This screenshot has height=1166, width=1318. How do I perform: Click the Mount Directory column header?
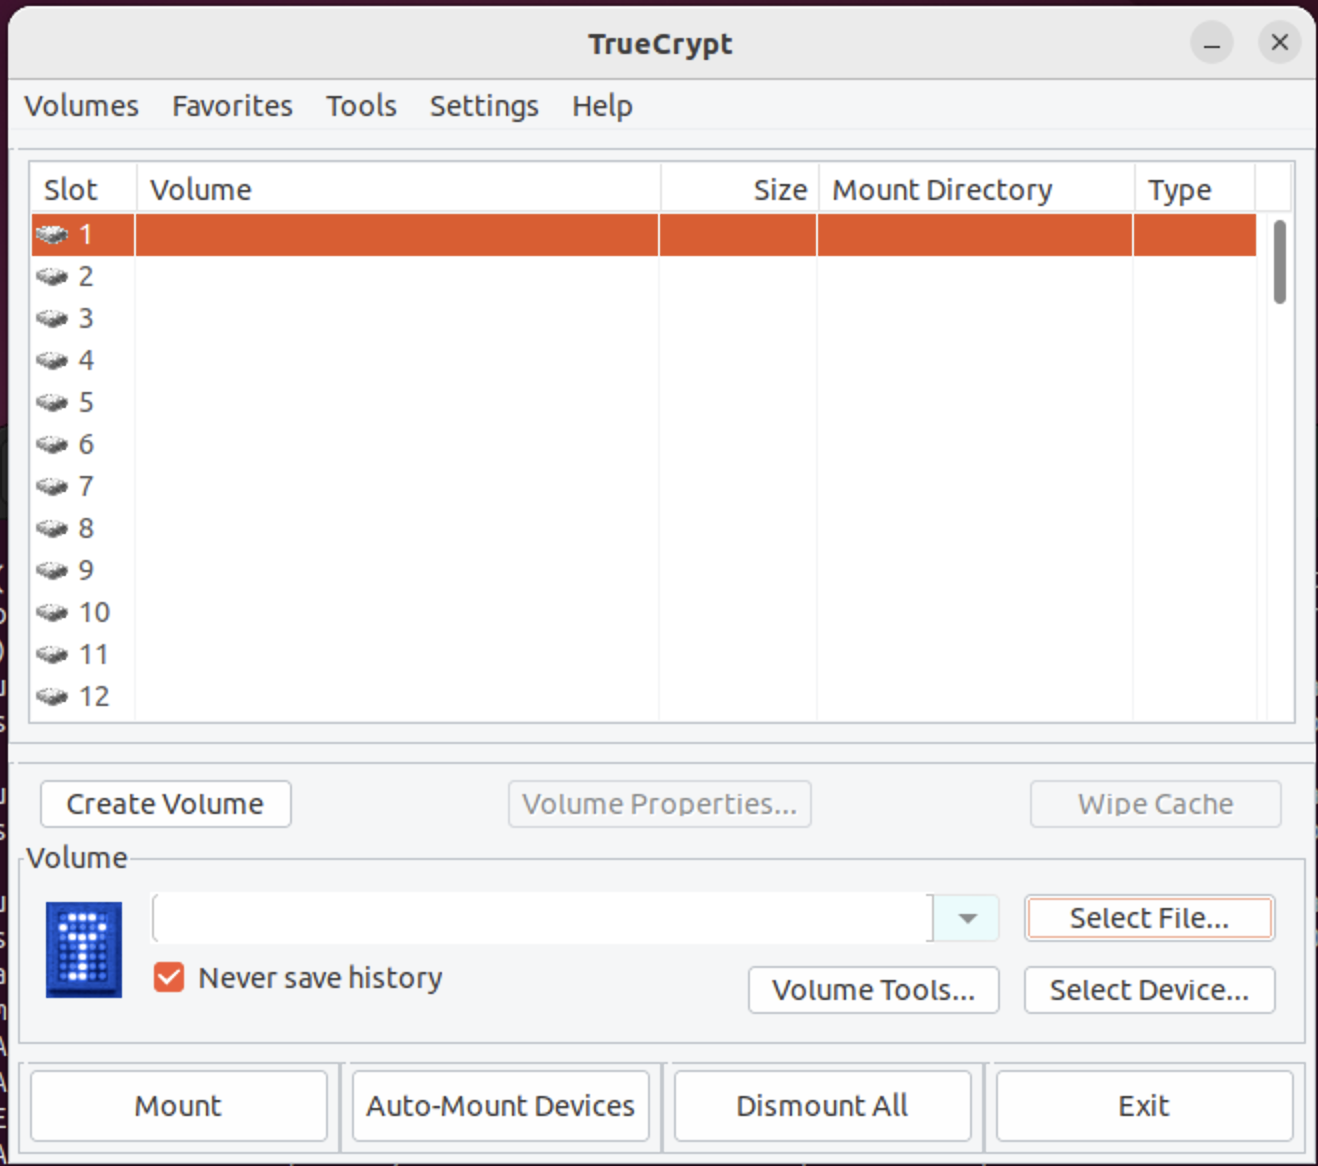[x=976, y=189]
